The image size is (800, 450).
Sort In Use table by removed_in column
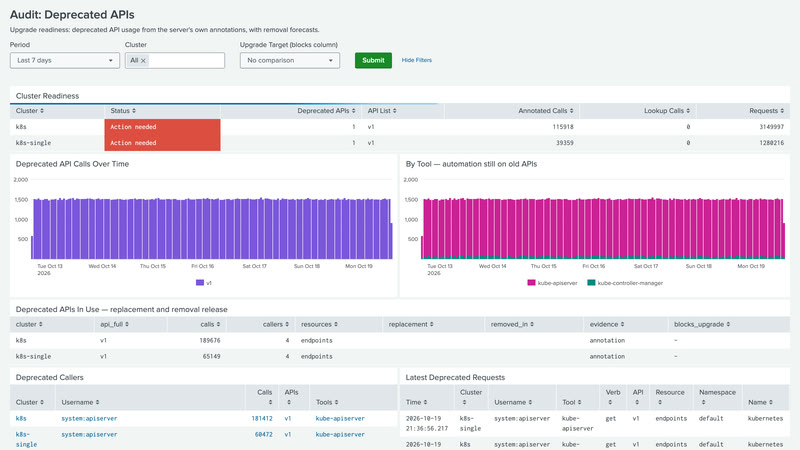click(x=512, y=324)
